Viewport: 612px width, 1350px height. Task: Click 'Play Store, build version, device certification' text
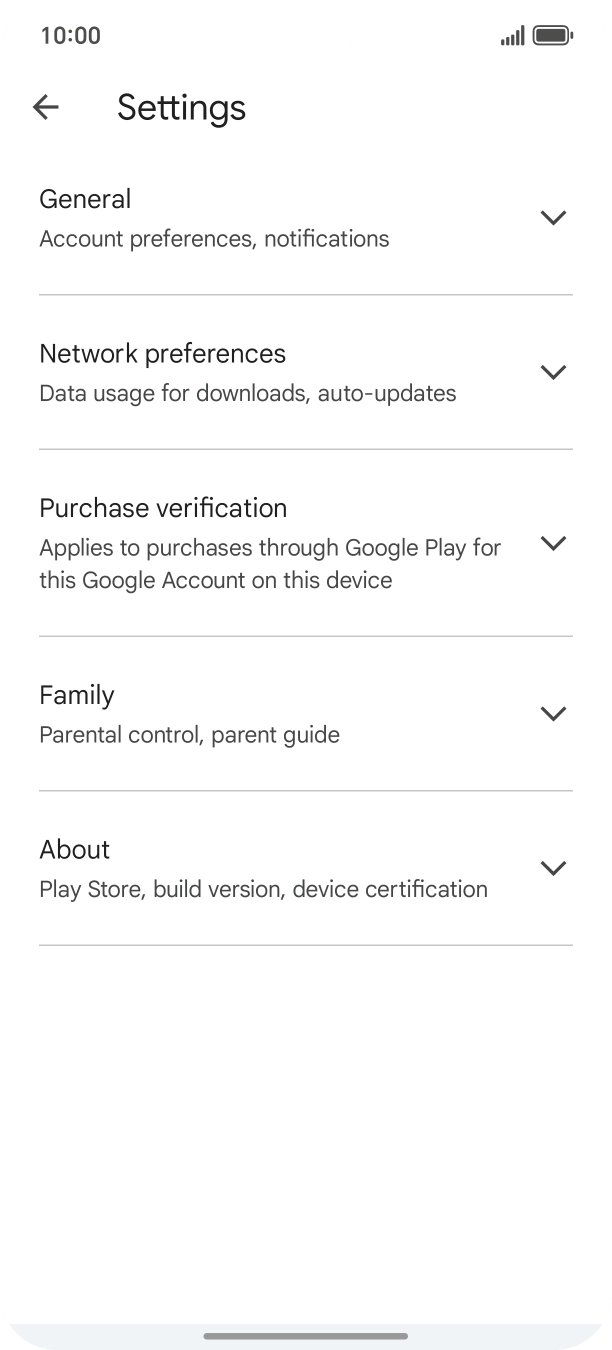(x=263, y=889)
